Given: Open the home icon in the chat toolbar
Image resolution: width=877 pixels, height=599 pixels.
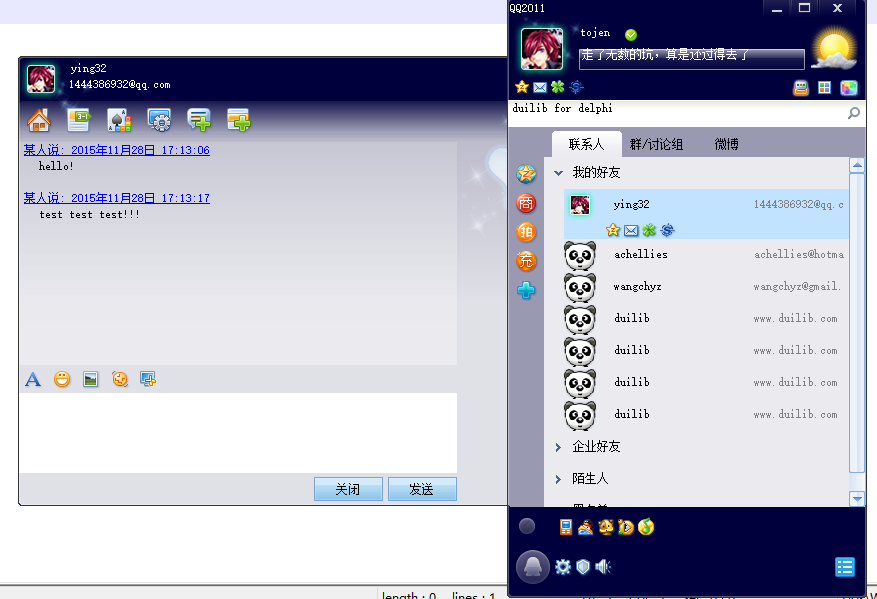Looking at the screenshot, I should (x=39, y=120).
